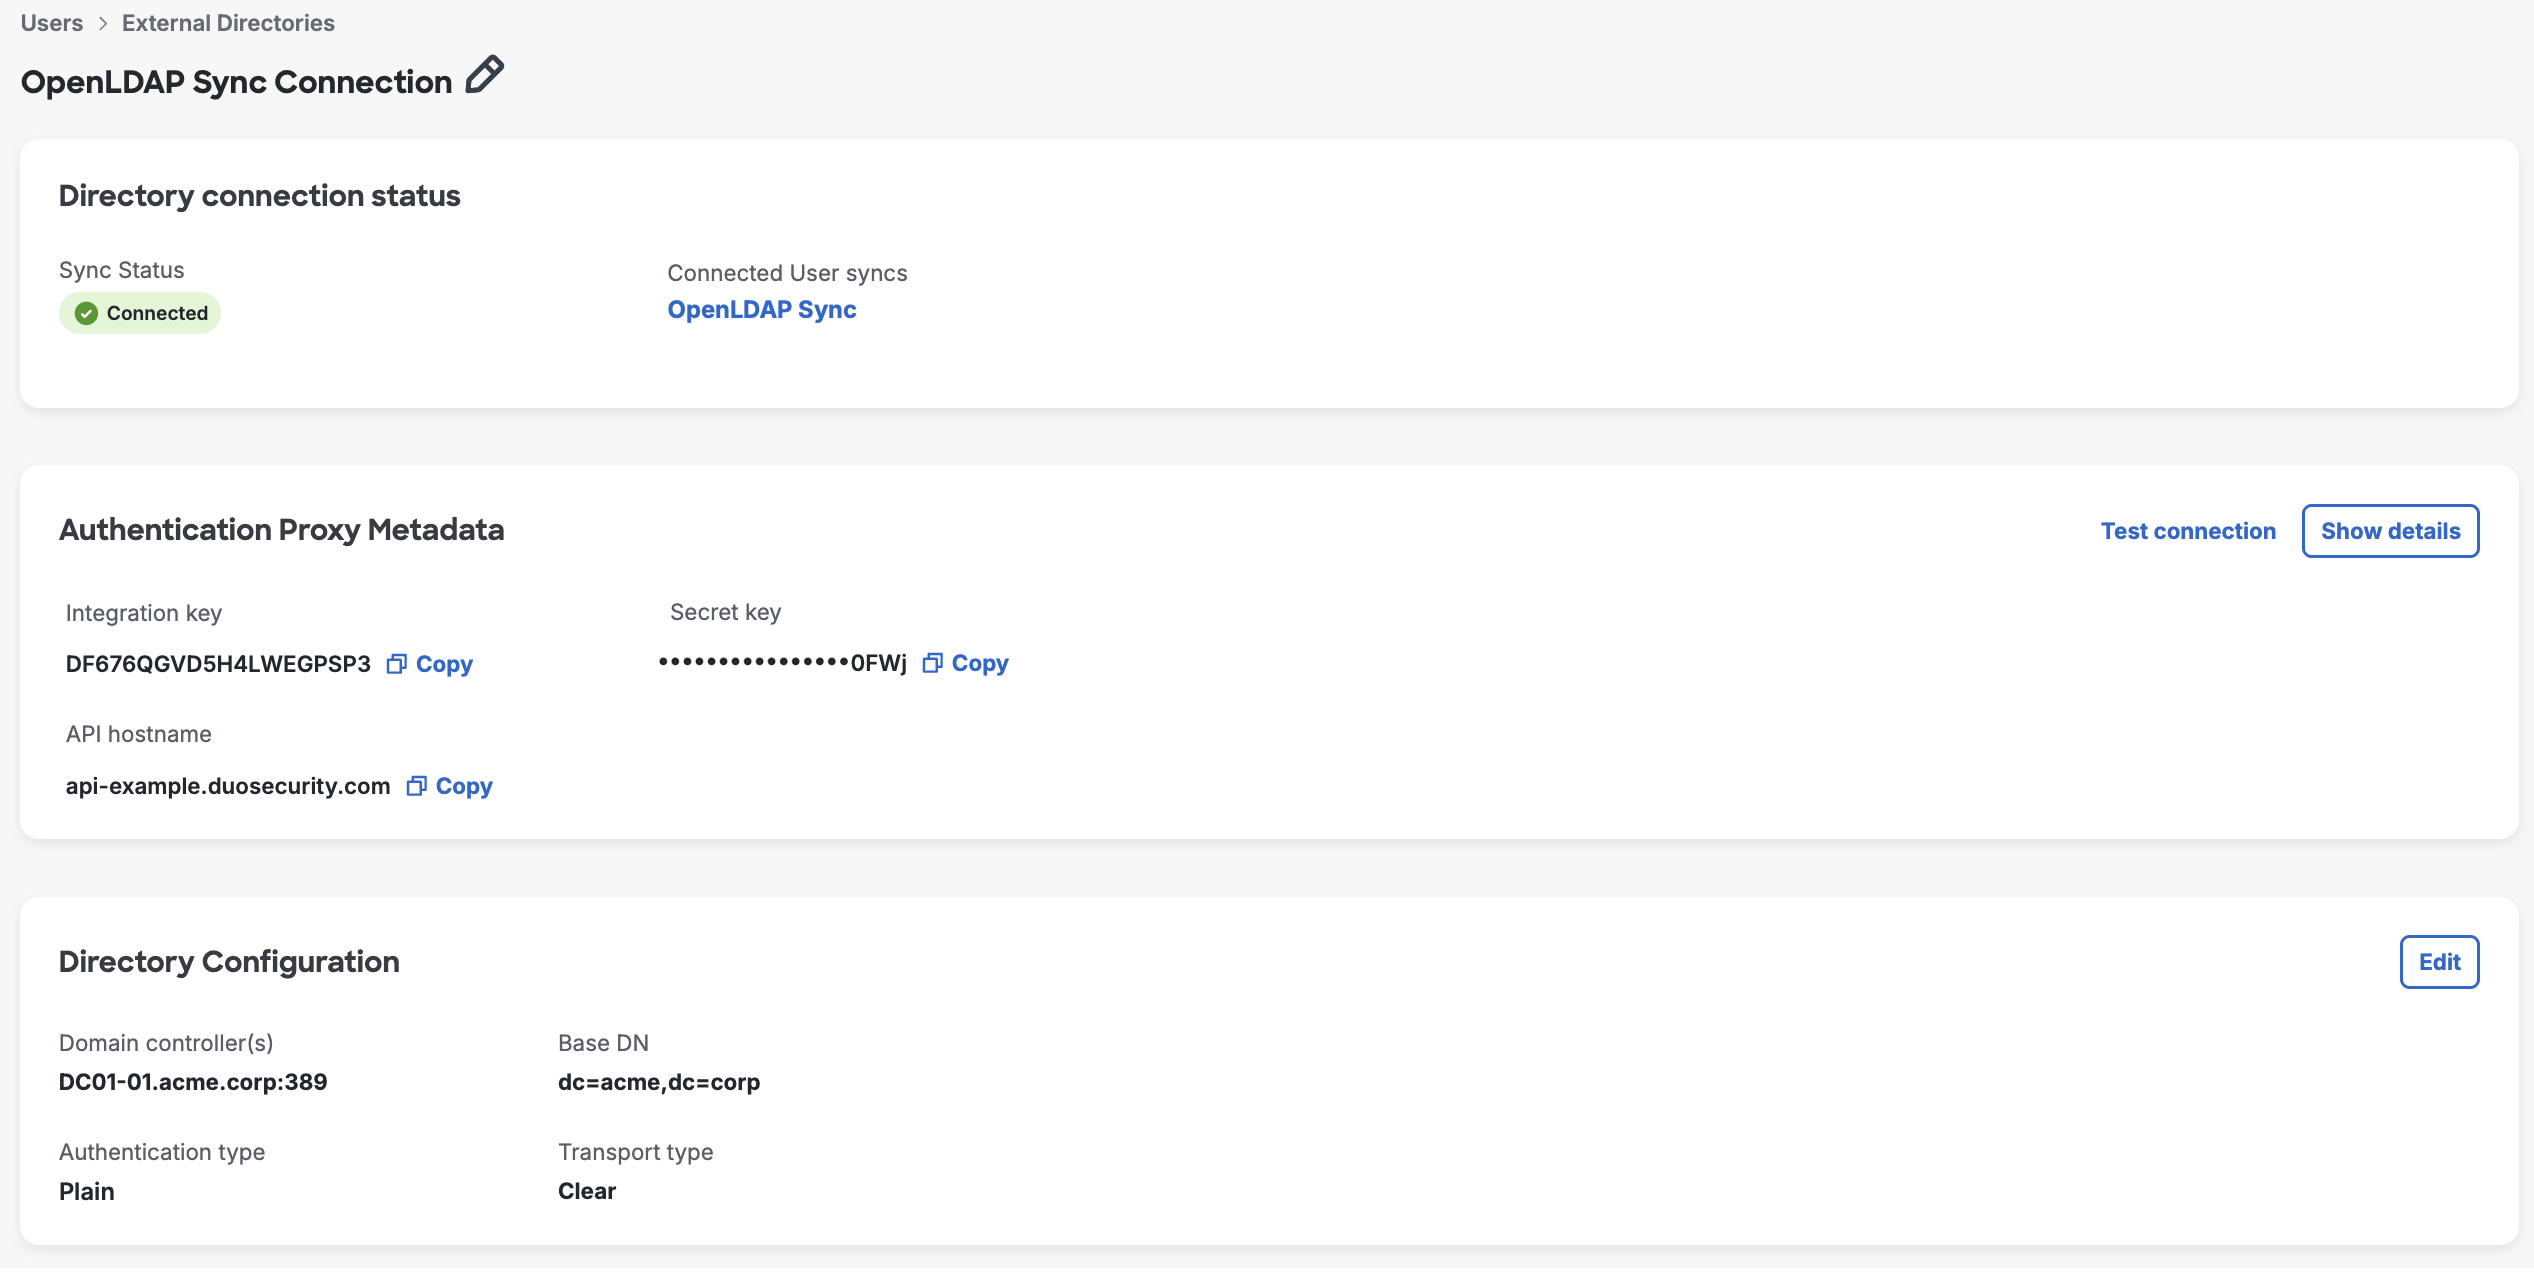Click the green Connected check icon
The image size is (2534, 1272).
(87, 313)
